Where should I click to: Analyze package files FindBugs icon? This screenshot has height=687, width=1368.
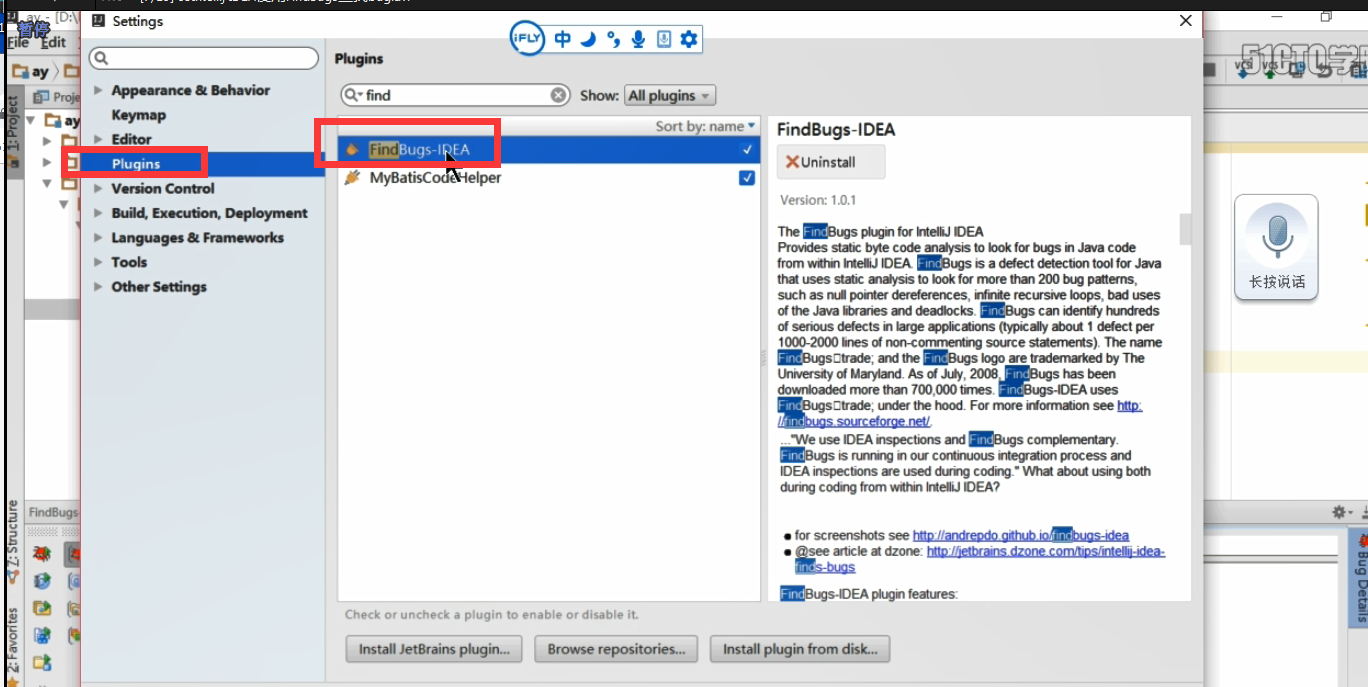[42, 607]
